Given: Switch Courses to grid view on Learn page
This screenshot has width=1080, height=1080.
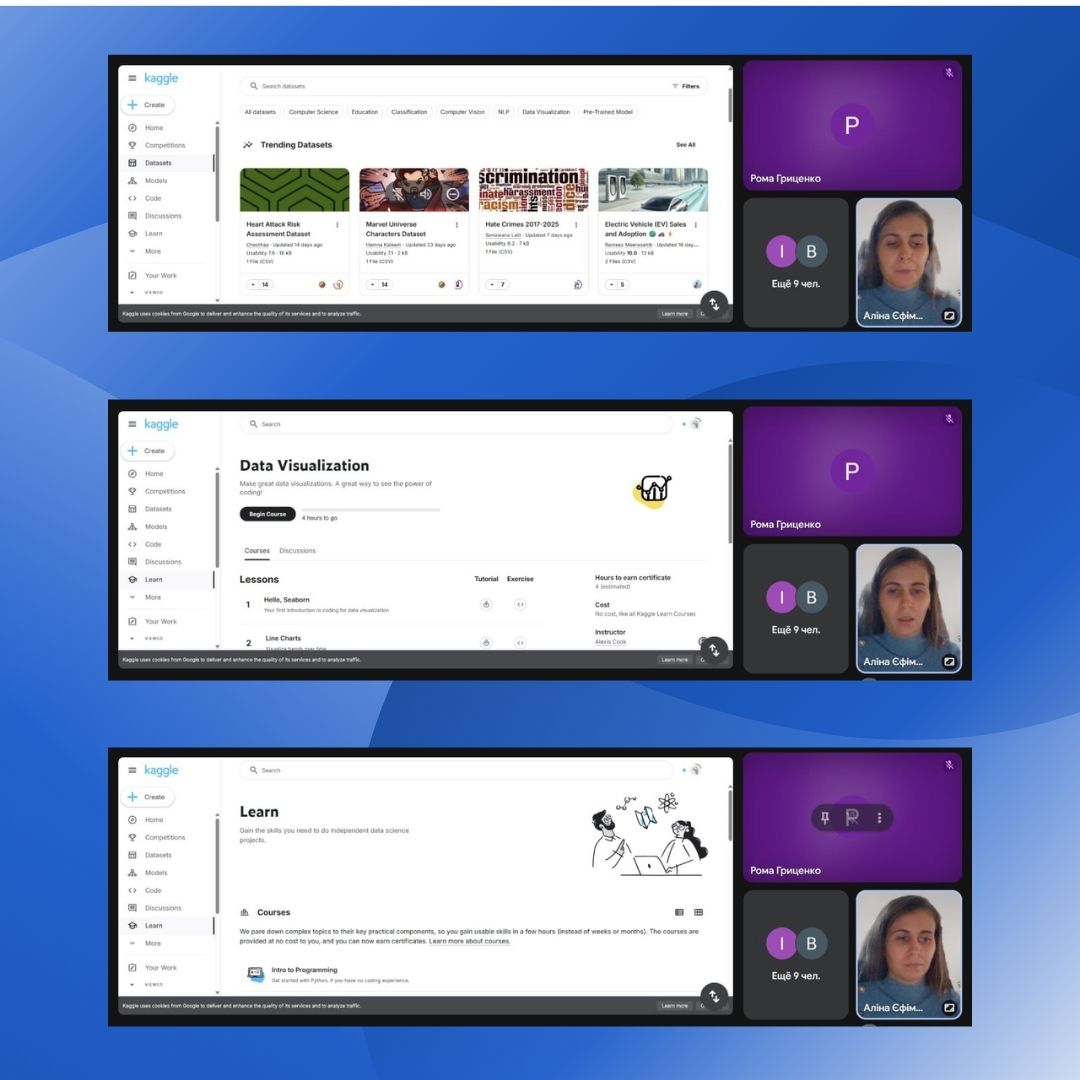Looking at the screenshot, I should pyautogui.click(x=698, y=912).
